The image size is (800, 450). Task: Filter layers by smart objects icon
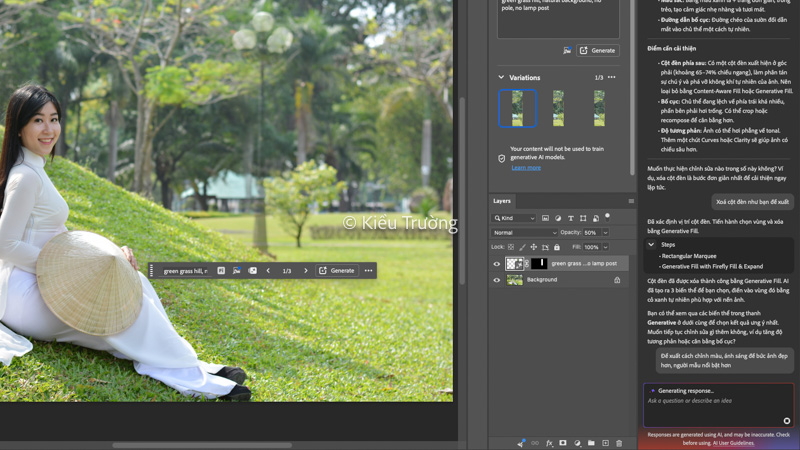tap(595, 218)
